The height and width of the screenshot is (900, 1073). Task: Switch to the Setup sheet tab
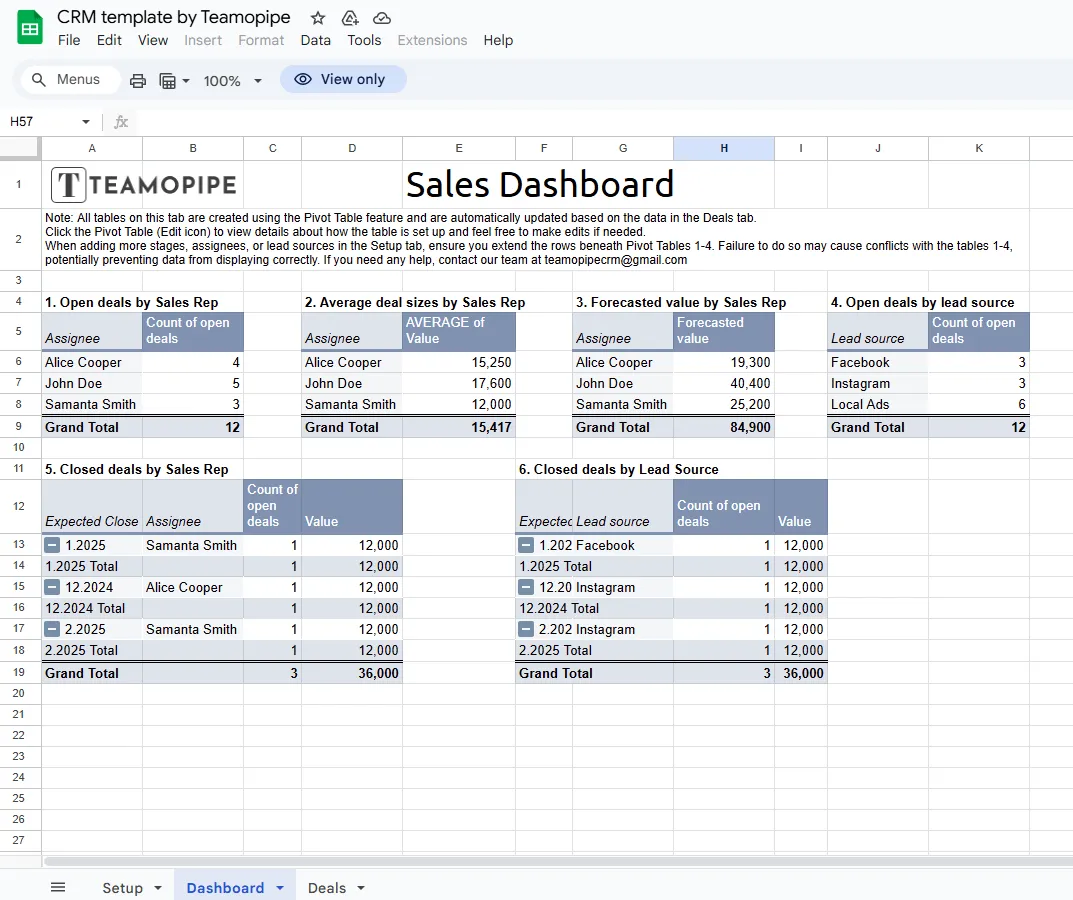(x=122, y=888)
